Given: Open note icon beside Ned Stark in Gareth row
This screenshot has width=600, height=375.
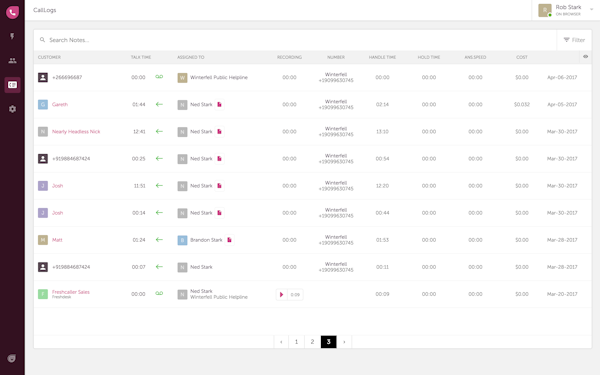Looking at the screenshot, I should point(219,104).
